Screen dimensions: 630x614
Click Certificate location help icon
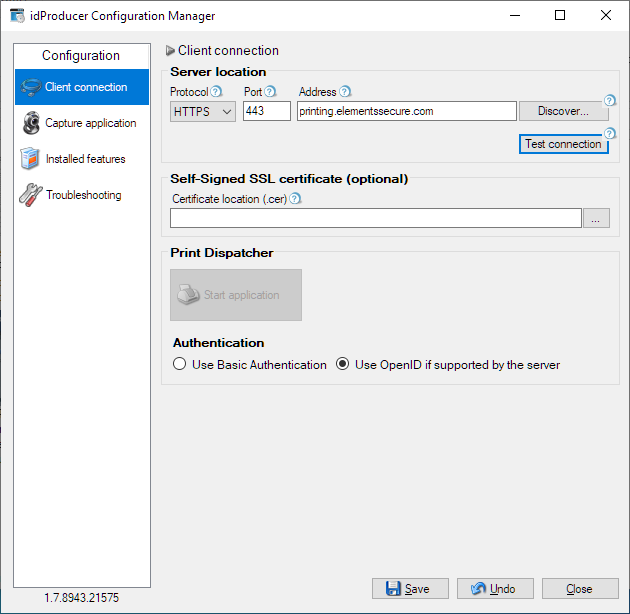[x=295, y=198]
